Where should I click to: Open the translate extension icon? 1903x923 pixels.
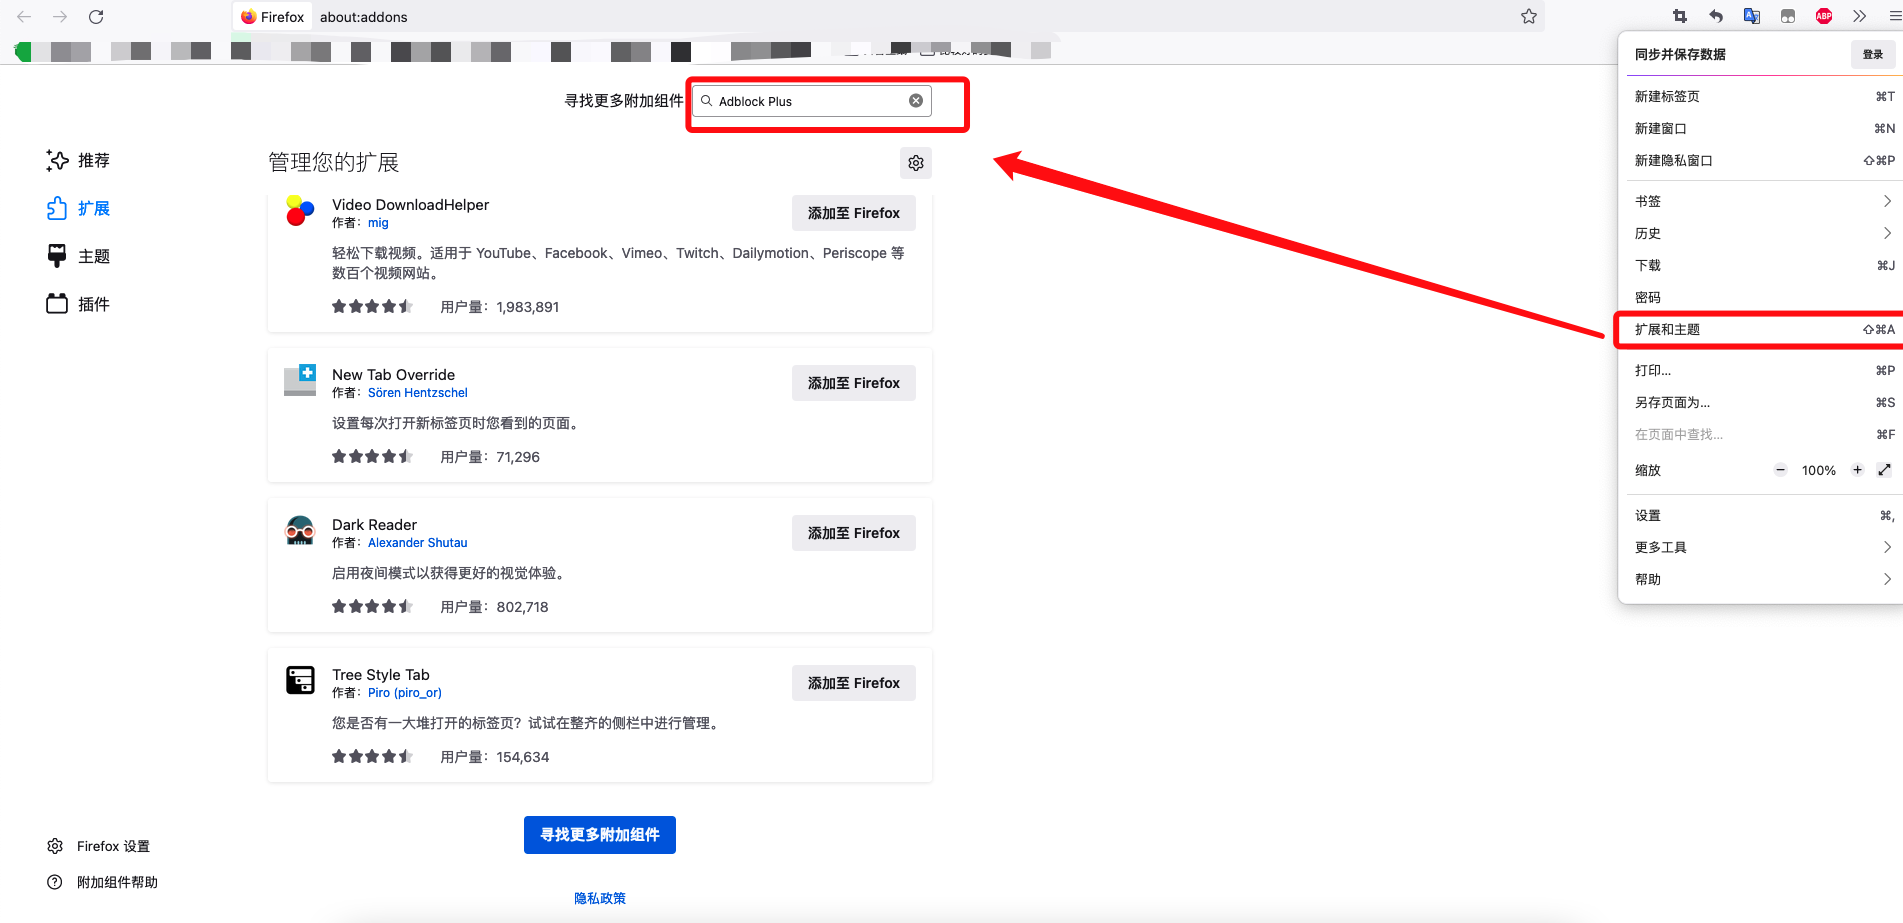(x=1752, y=16)
